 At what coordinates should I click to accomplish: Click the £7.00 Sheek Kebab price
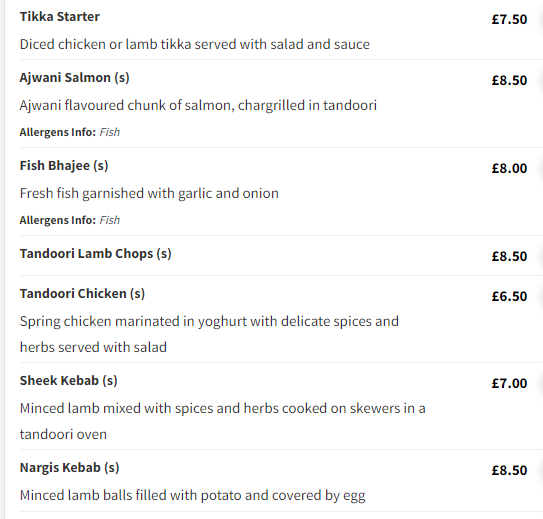click(x=509, y=383)
